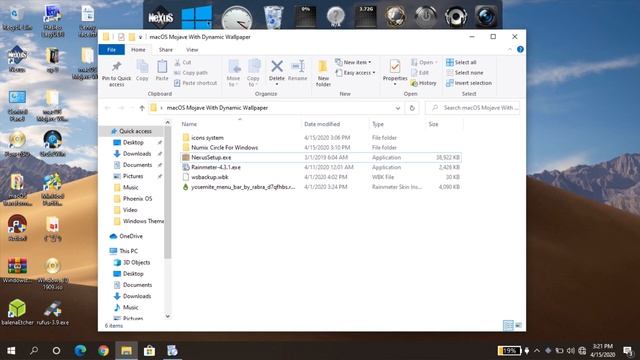Open the New item dropdown

click(353, 62)
